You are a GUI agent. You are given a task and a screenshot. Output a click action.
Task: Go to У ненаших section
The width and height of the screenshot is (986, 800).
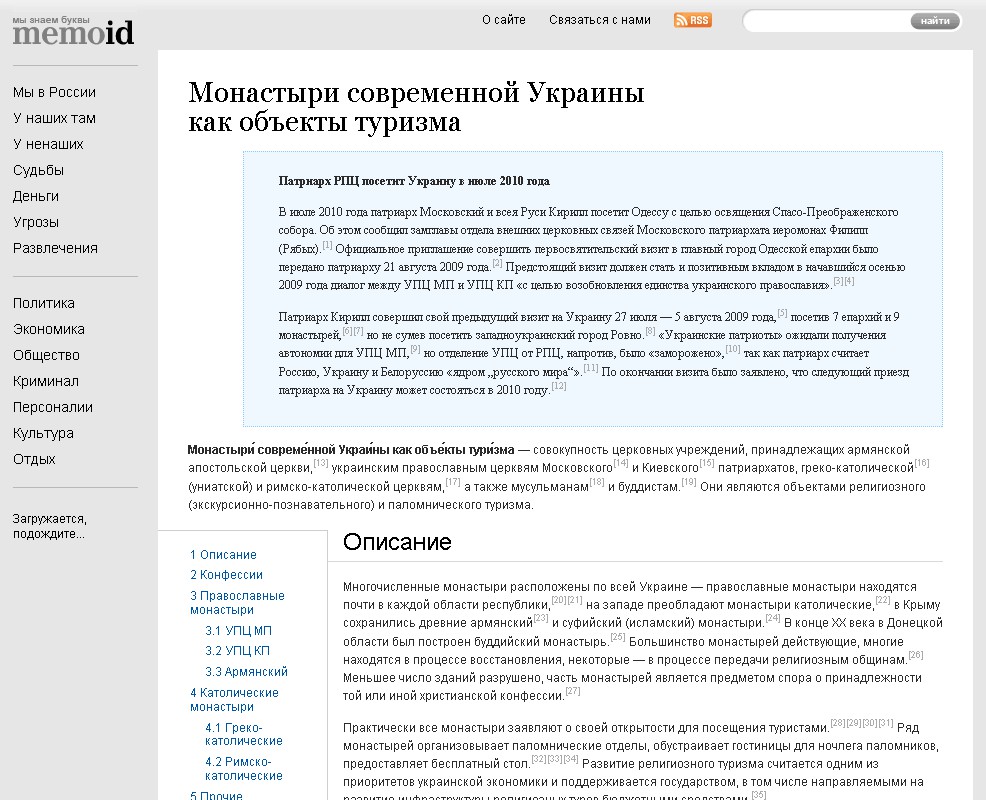pos(48,144)
